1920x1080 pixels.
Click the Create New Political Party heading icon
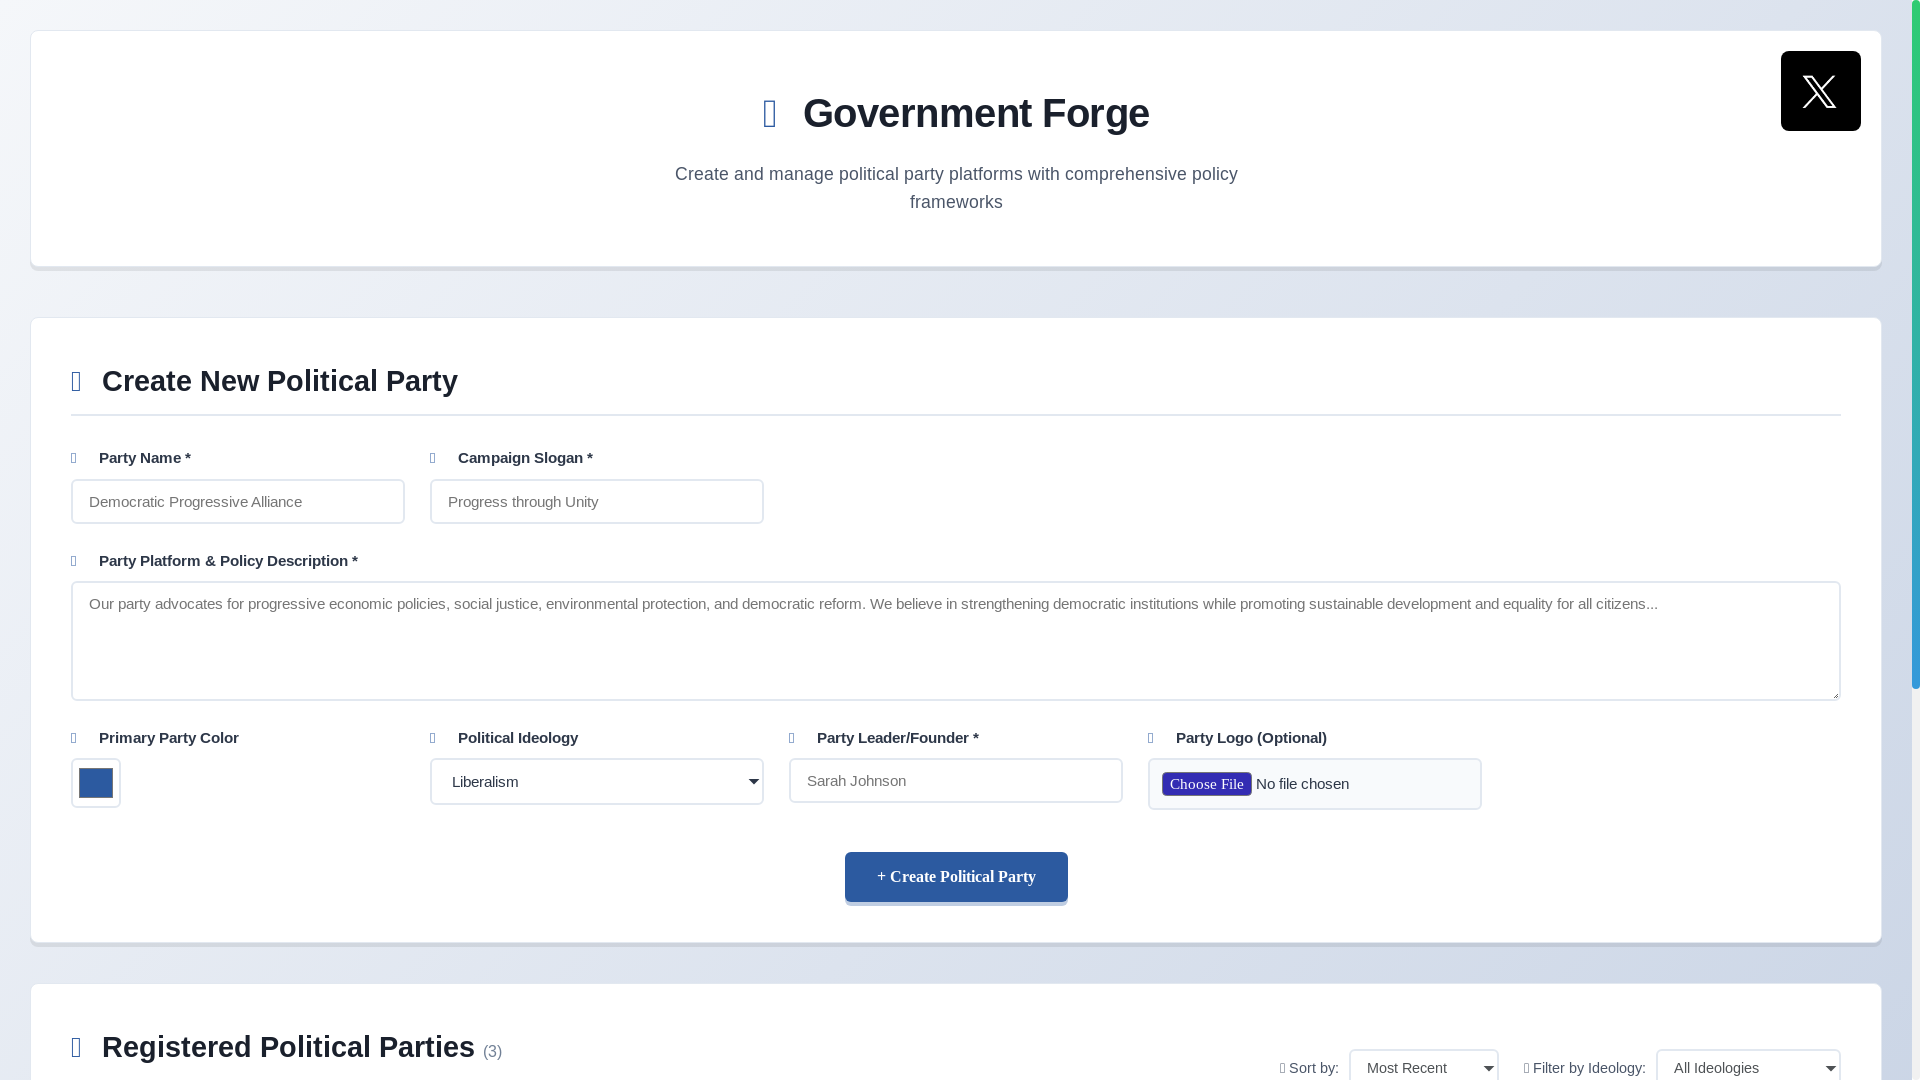coord(76,382)
